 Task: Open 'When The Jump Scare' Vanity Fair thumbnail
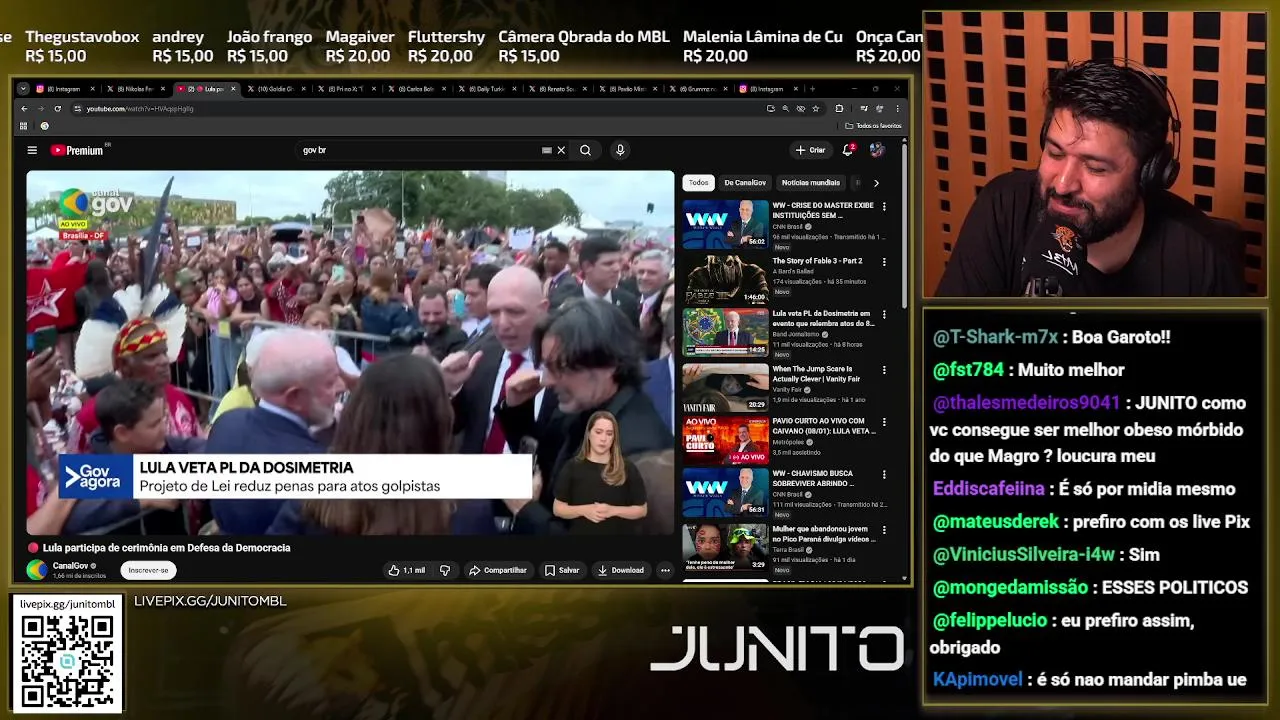point(725,387)
